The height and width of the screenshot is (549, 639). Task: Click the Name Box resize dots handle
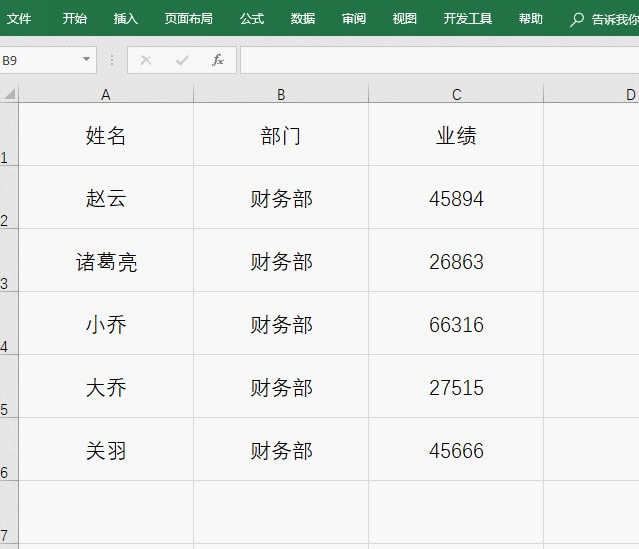(112, 60)
